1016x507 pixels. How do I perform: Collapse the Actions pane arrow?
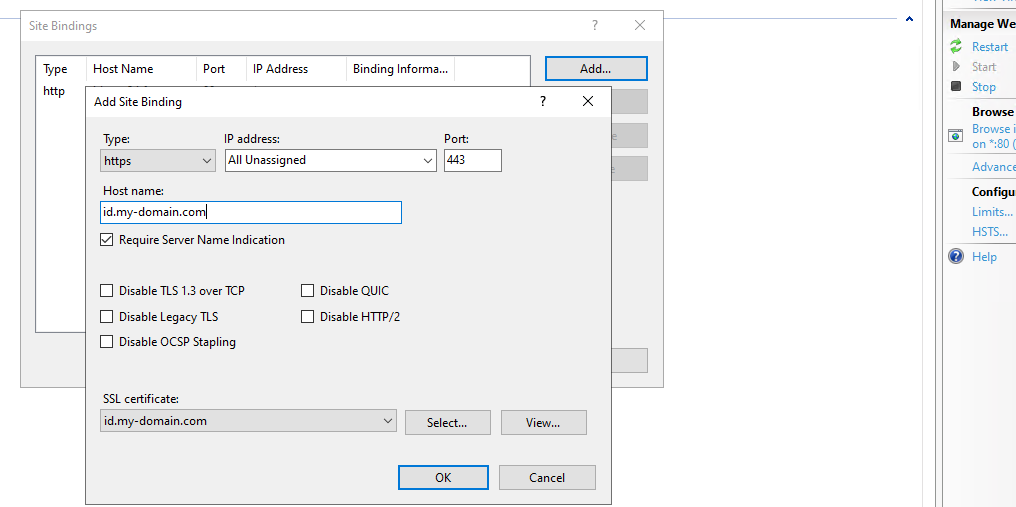(909, 19)
